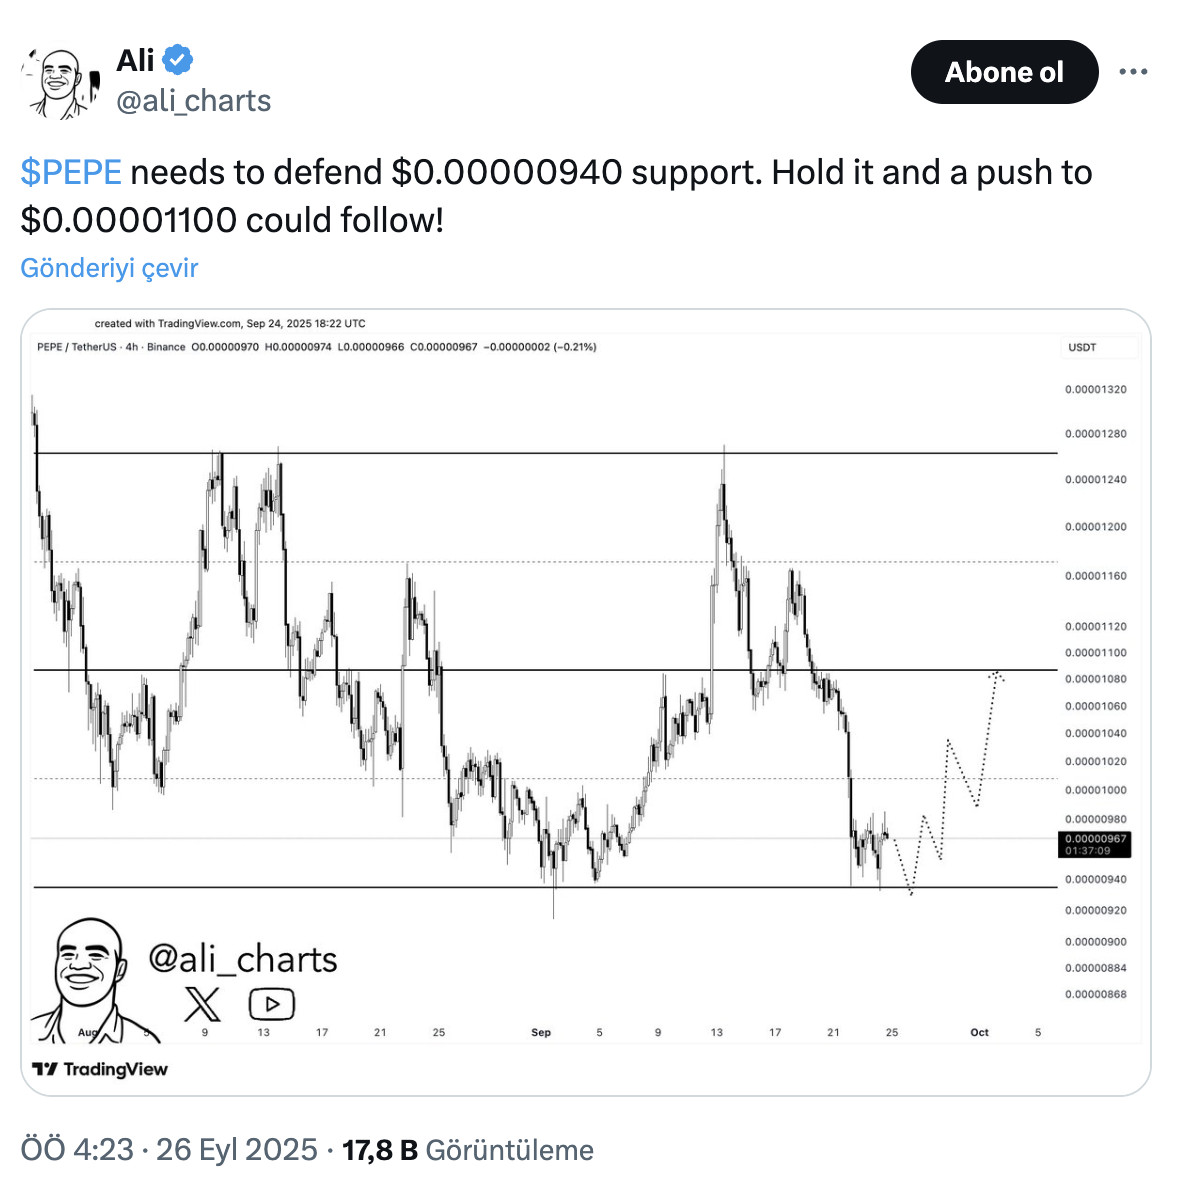Click the YouTube play icon in chart

271,1003
